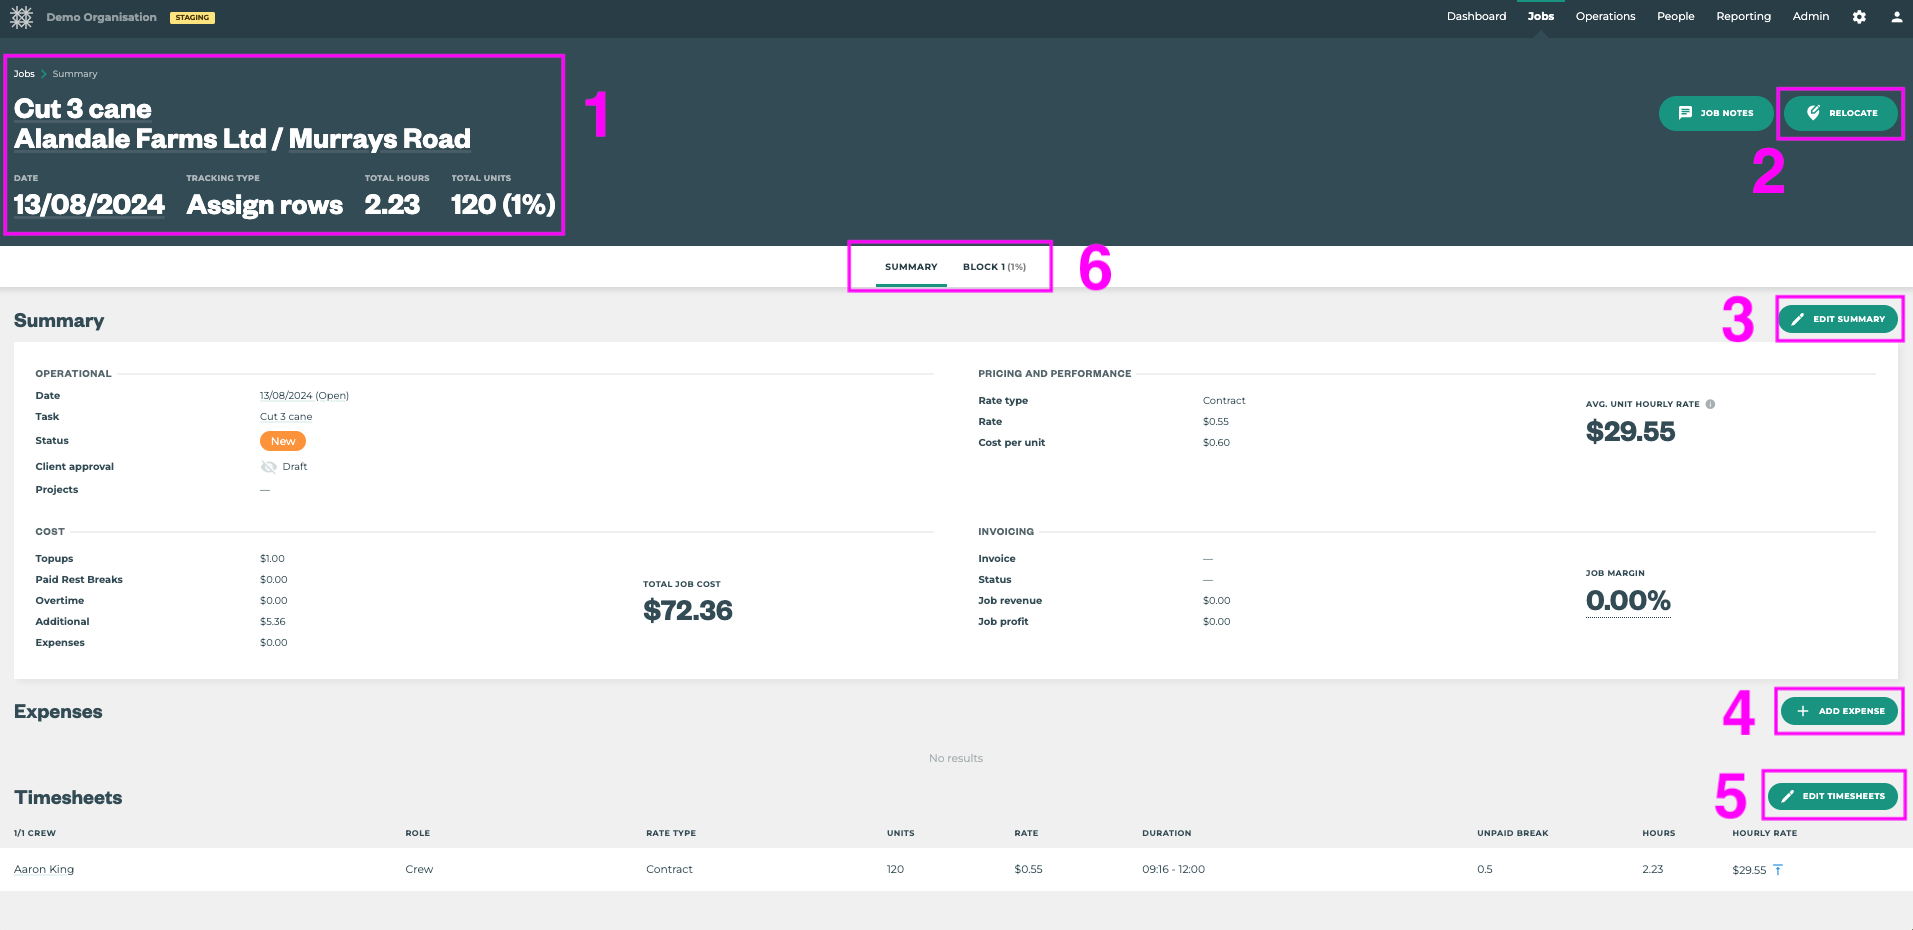Switch to the Block 1 tab

993,267
